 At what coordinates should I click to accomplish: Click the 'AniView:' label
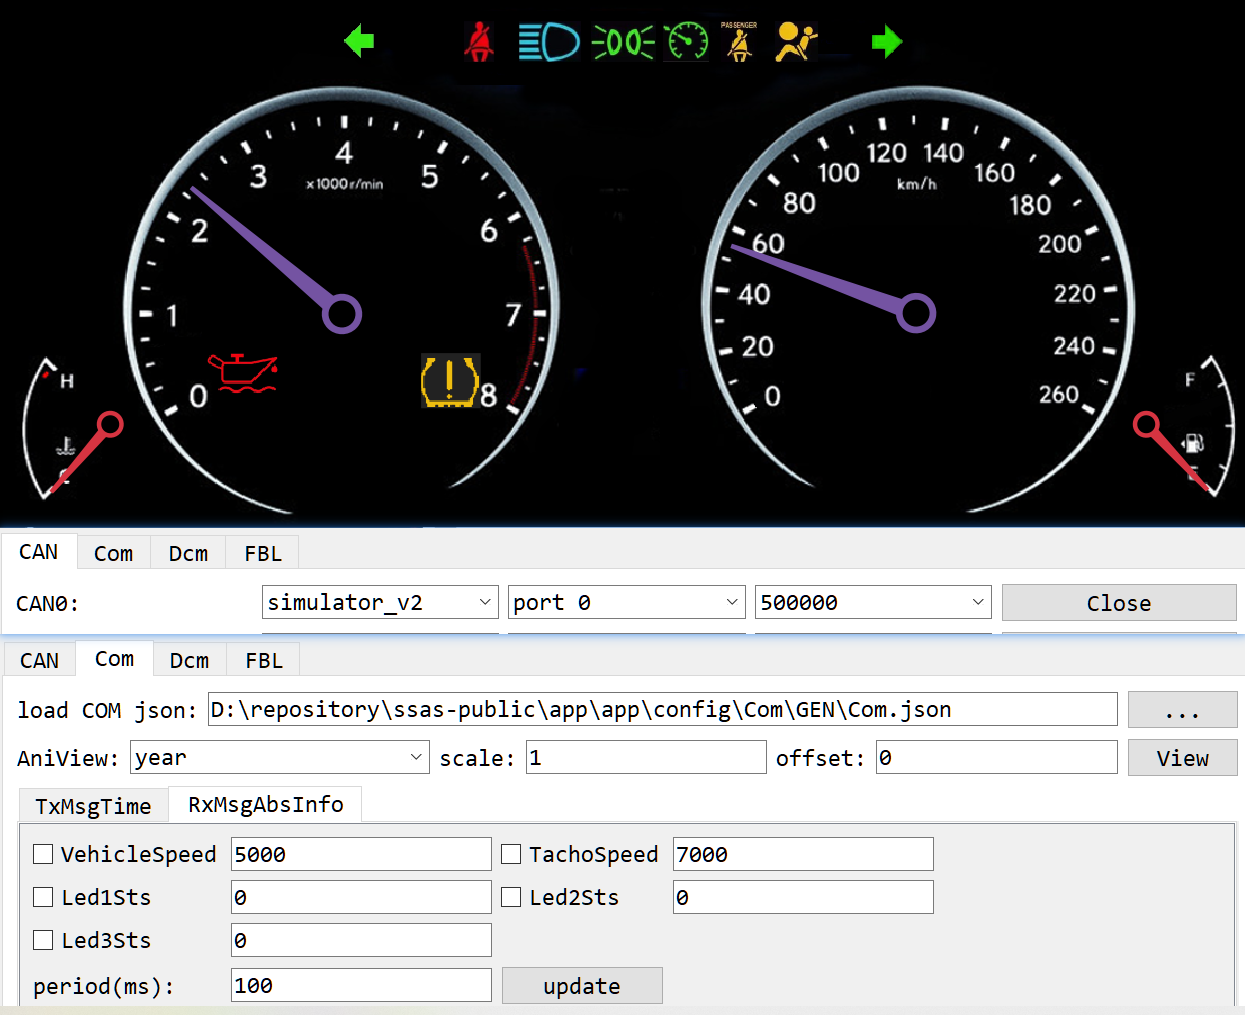pos(67,758)
